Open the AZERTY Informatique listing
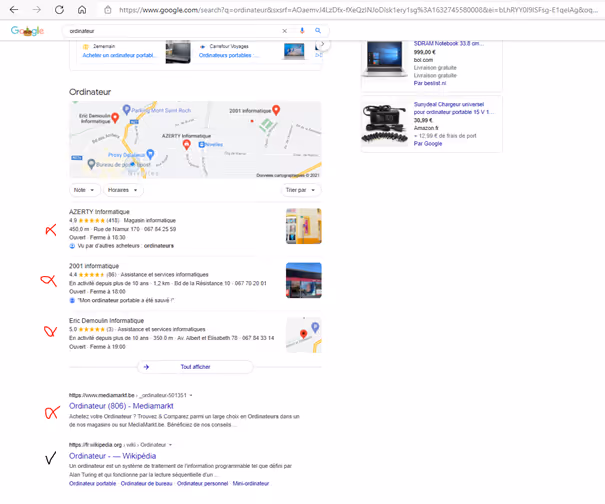Image resolution: width=605 pixels, height=504 pixels. 99,211
